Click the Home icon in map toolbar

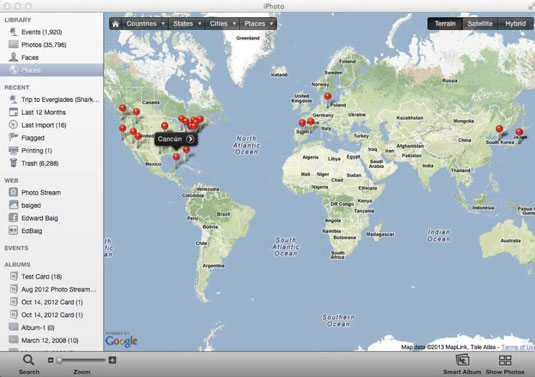116,24
